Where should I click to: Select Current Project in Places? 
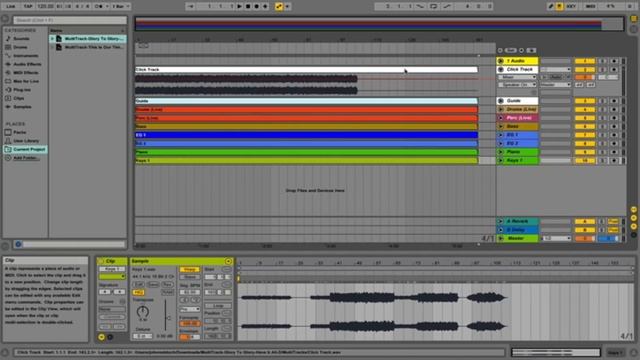[25, 150]
